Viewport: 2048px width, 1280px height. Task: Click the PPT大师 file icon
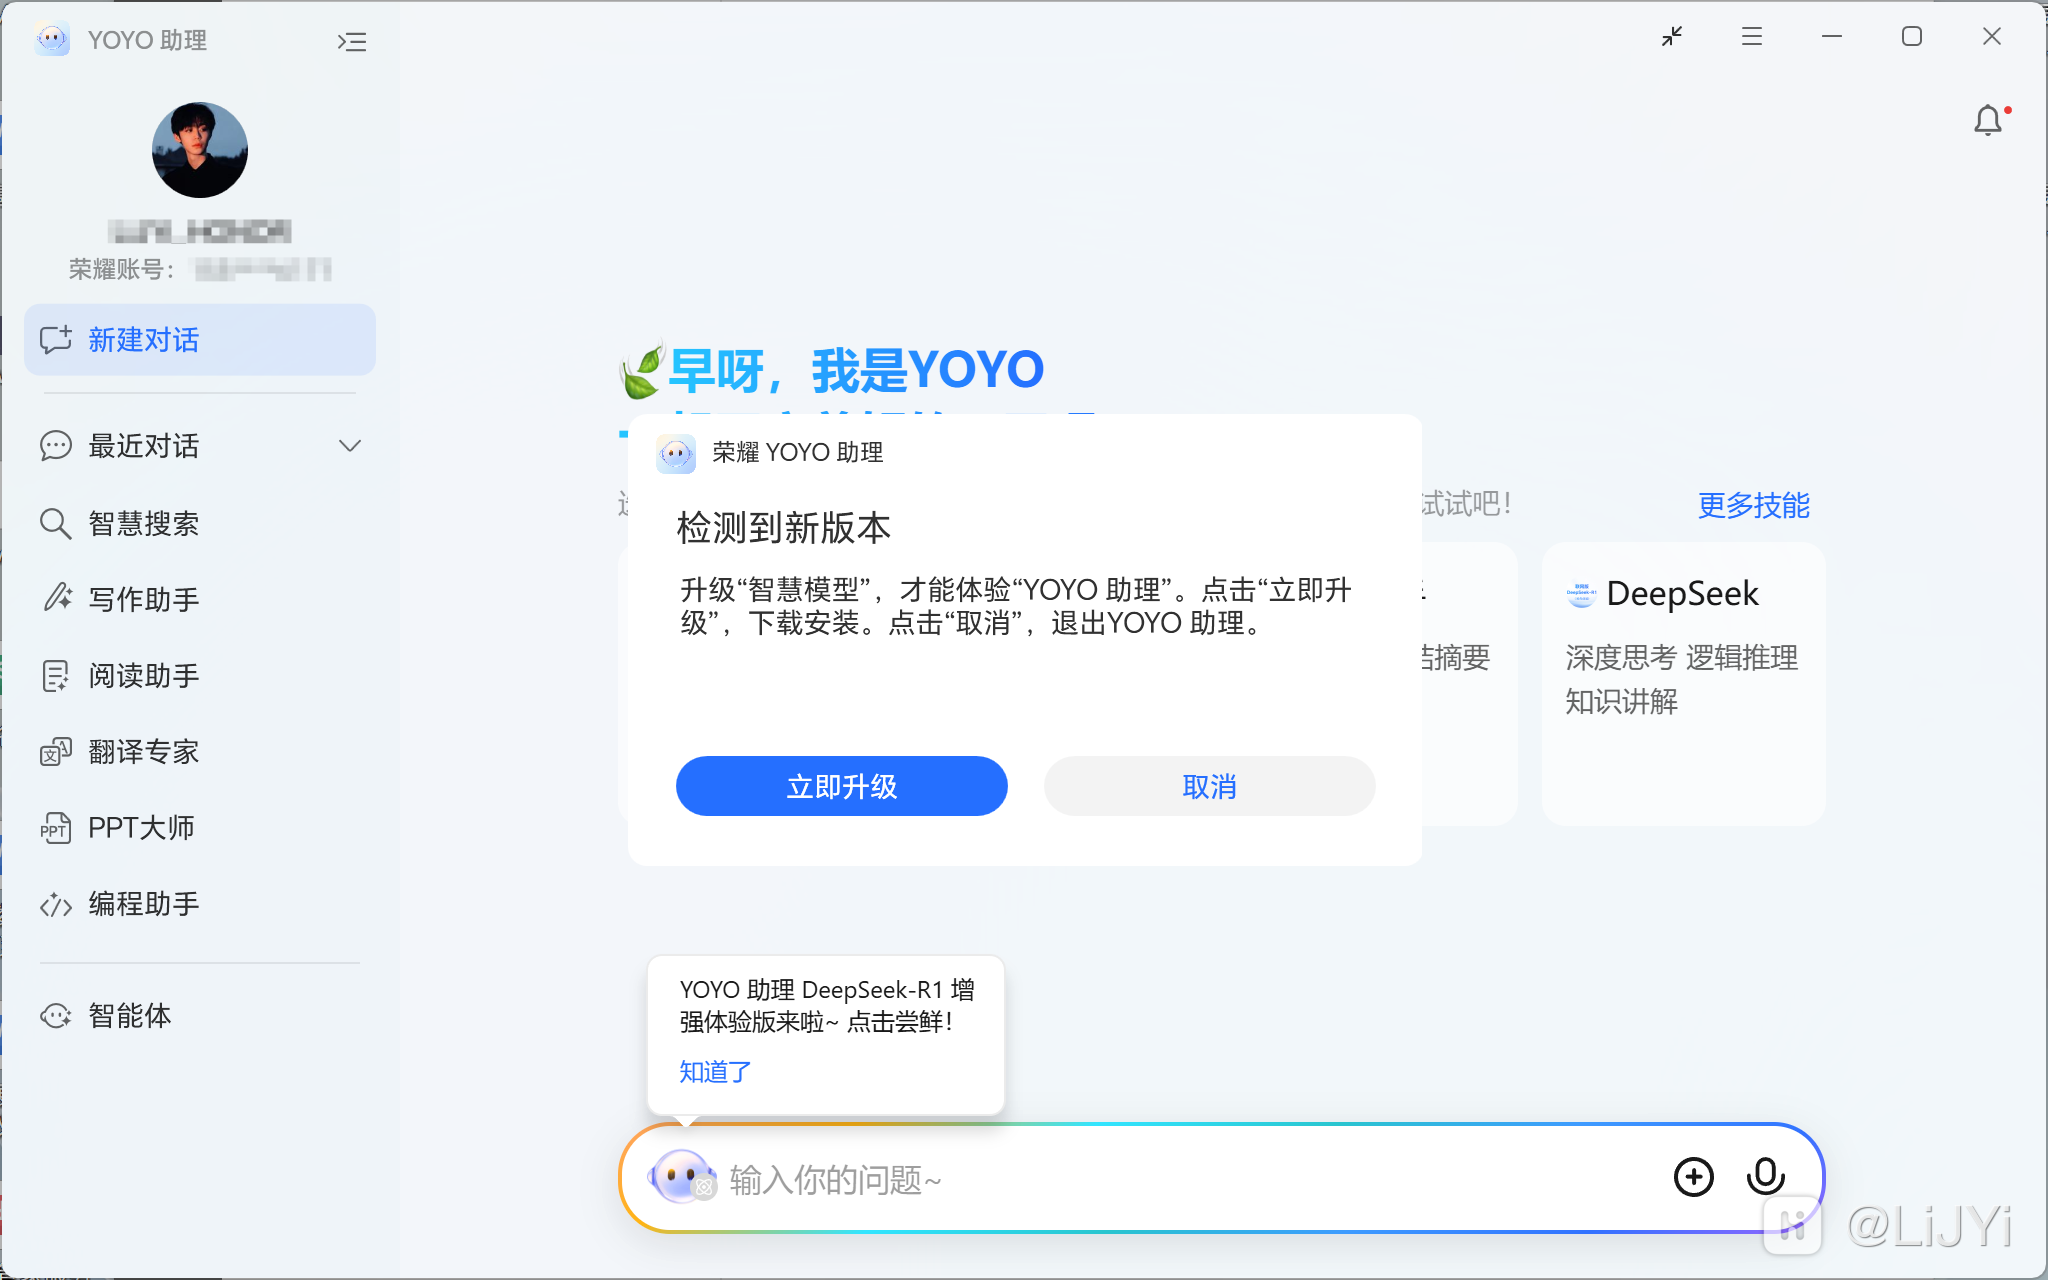56,828
